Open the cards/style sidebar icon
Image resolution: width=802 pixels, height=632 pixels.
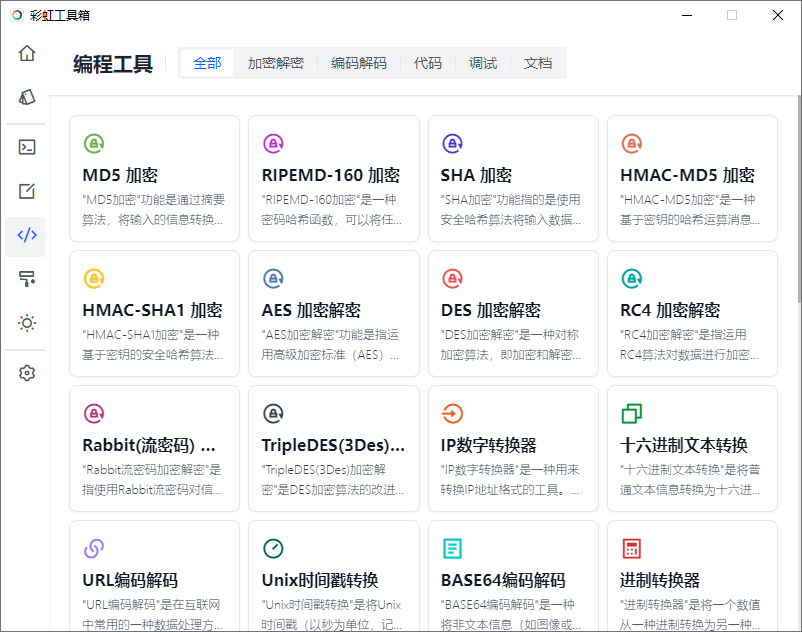point(27,97)
